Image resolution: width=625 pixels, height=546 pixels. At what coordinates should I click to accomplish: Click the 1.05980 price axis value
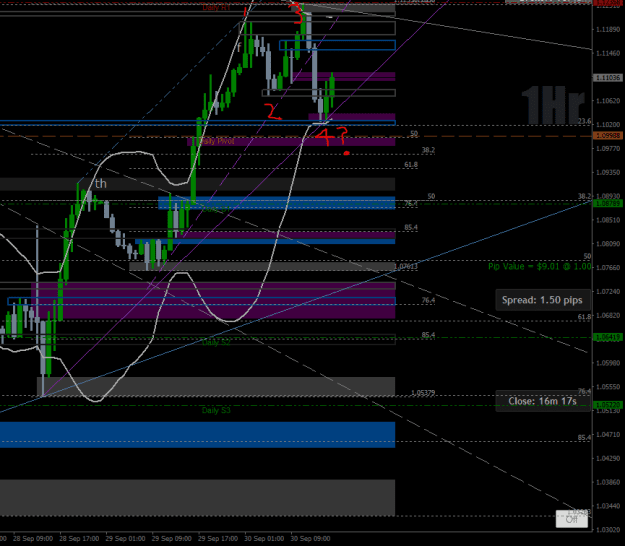(608, 363)
